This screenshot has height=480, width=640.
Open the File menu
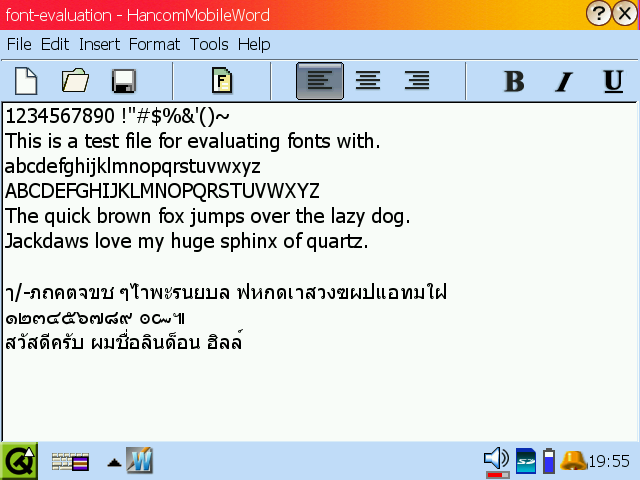click(19, 44)
